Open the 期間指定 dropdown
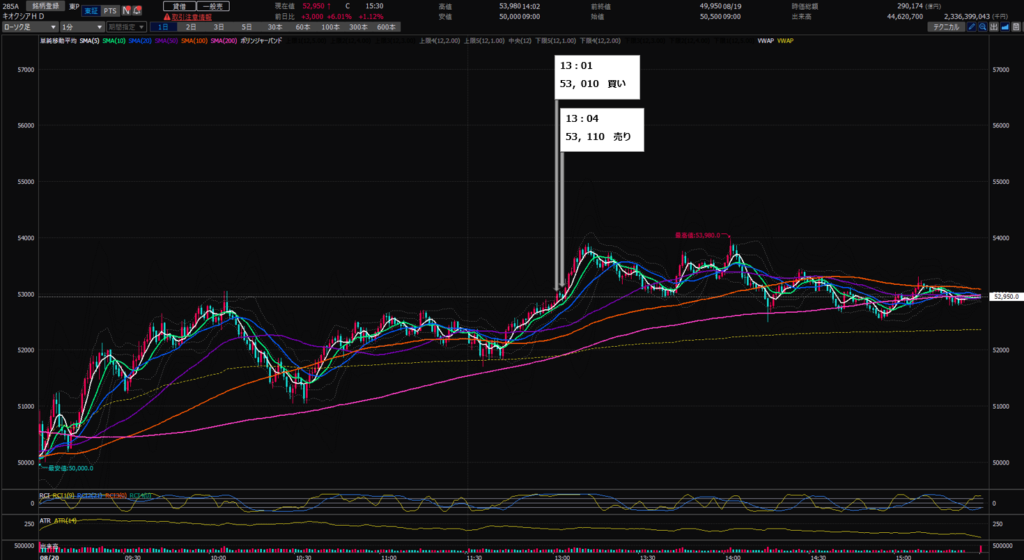Viewport: 1024px width, 560px height. (x=126, y=27)
